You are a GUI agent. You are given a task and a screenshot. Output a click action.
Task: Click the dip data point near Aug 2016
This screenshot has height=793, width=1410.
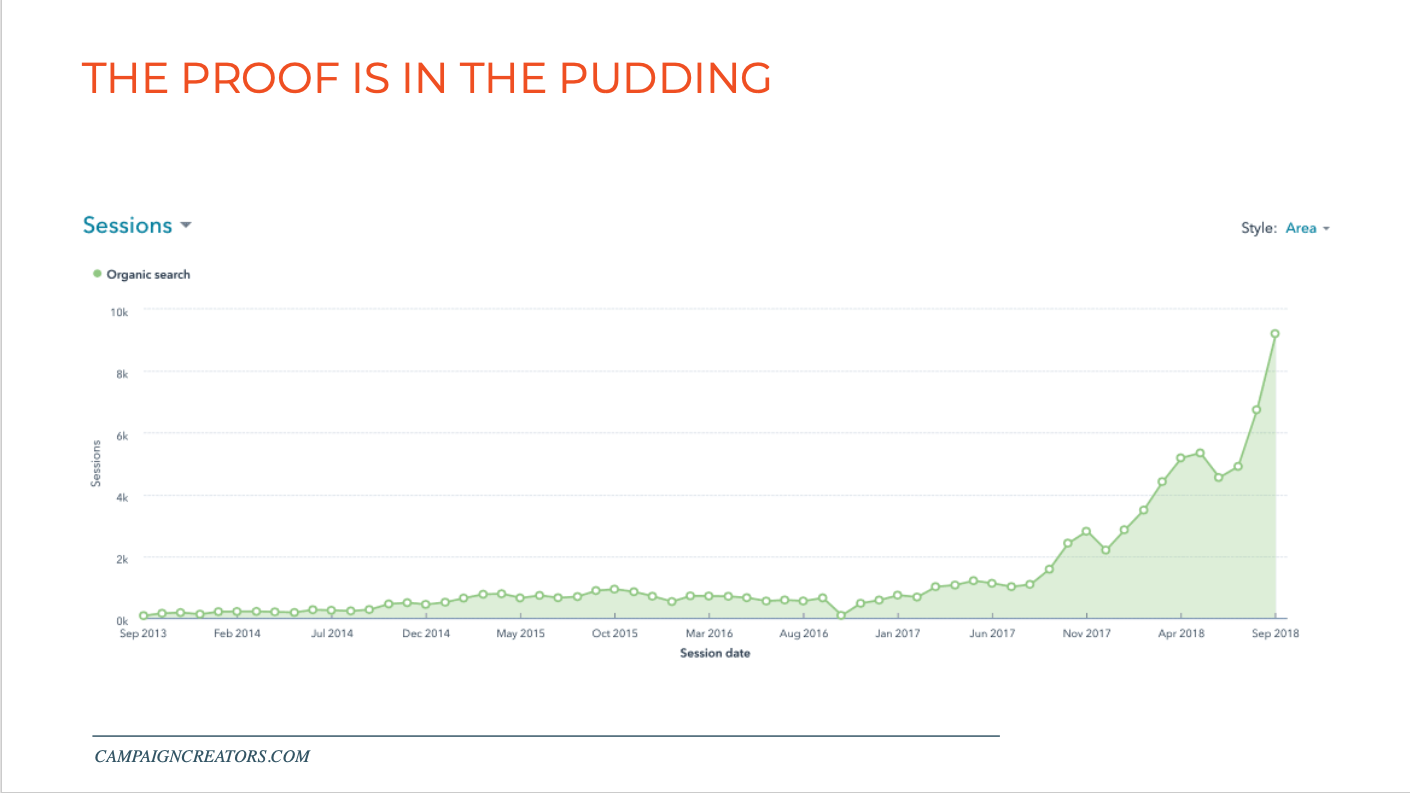841,615
